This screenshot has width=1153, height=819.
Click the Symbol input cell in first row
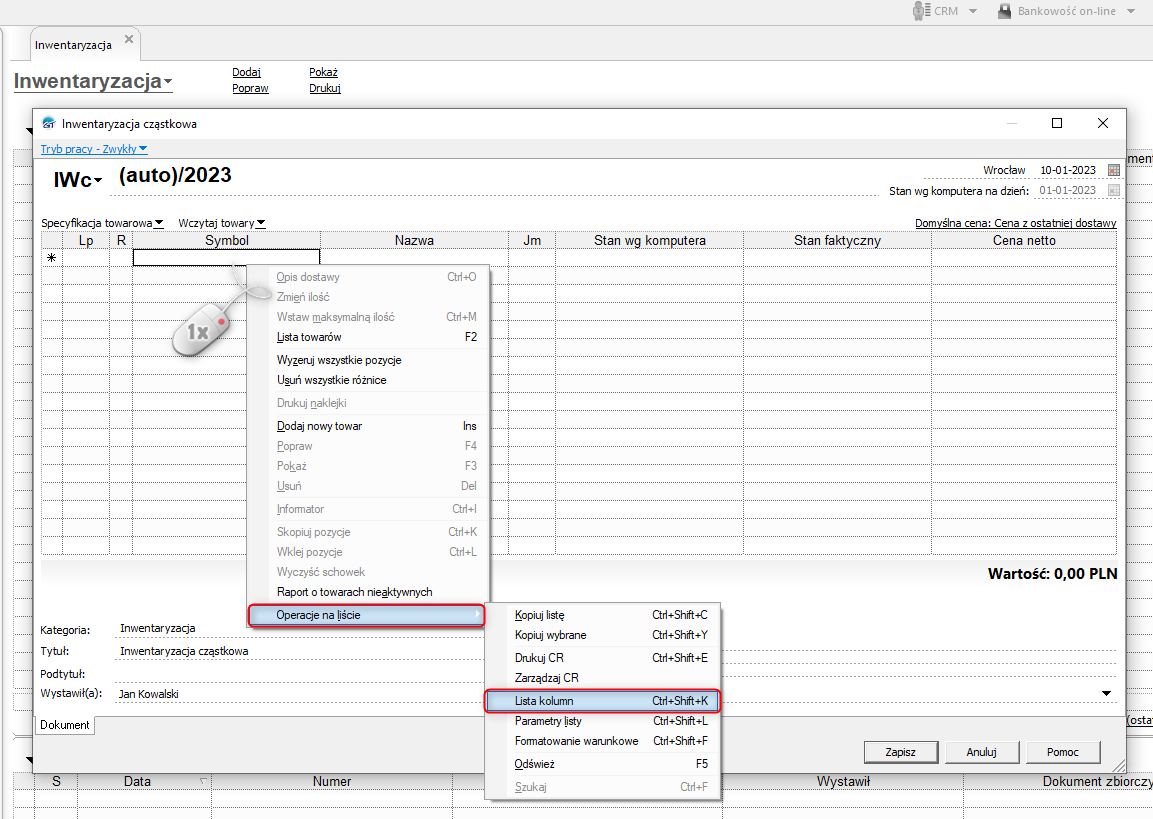226,258
